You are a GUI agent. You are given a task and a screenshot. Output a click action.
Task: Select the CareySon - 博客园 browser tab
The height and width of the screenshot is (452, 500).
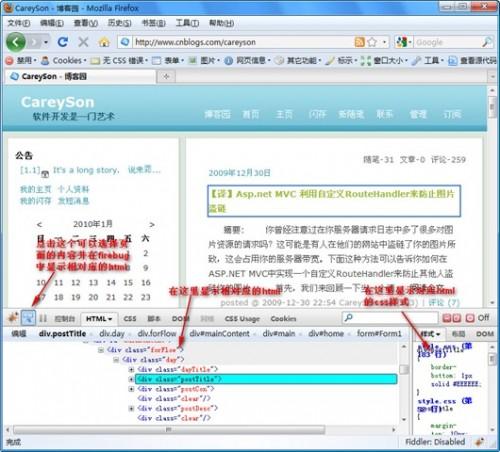80,77
